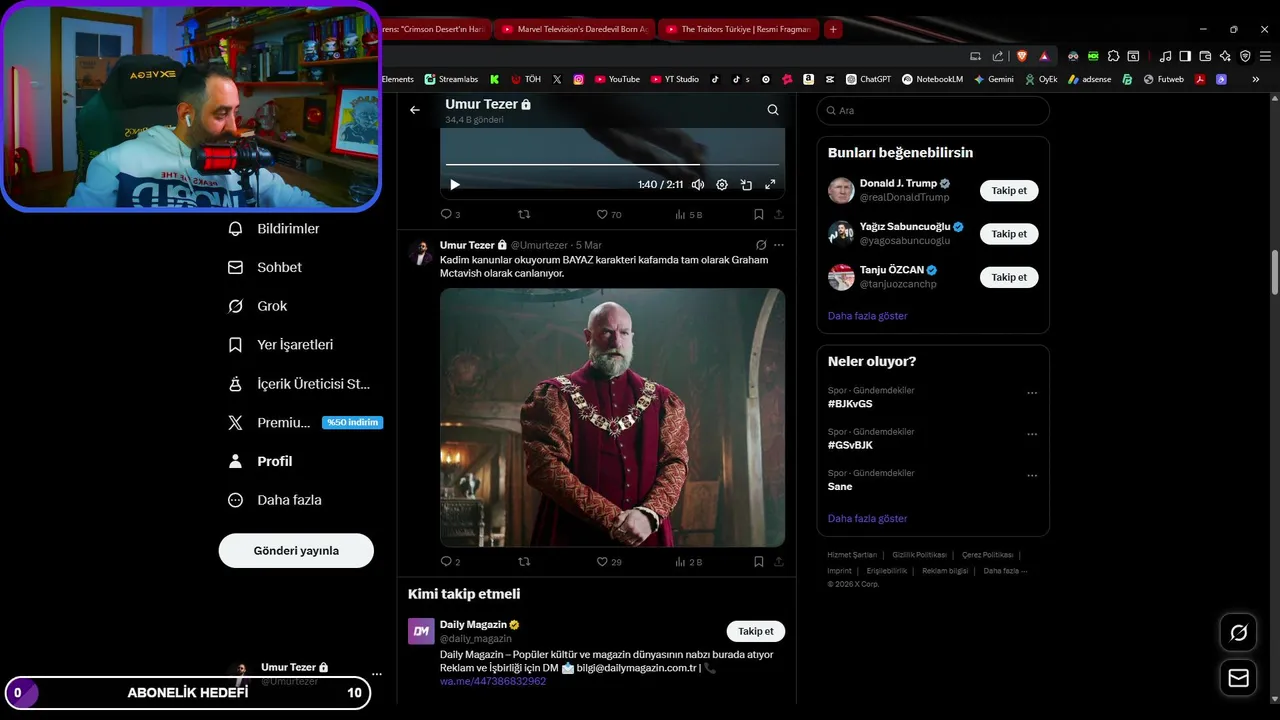The image size is (1280, 720).
Task: Follow Donald J. Trump
Action: [x=1009, y=190]
